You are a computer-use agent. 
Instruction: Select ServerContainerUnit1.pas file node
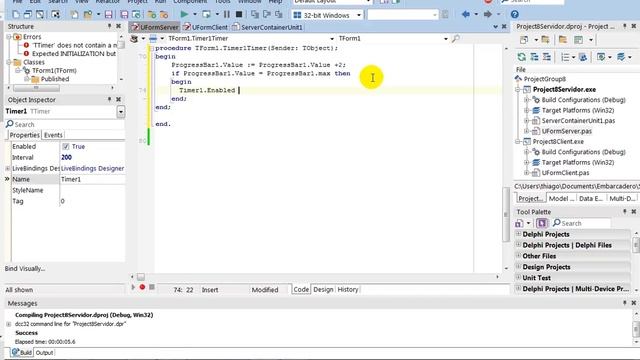(578, 121)
